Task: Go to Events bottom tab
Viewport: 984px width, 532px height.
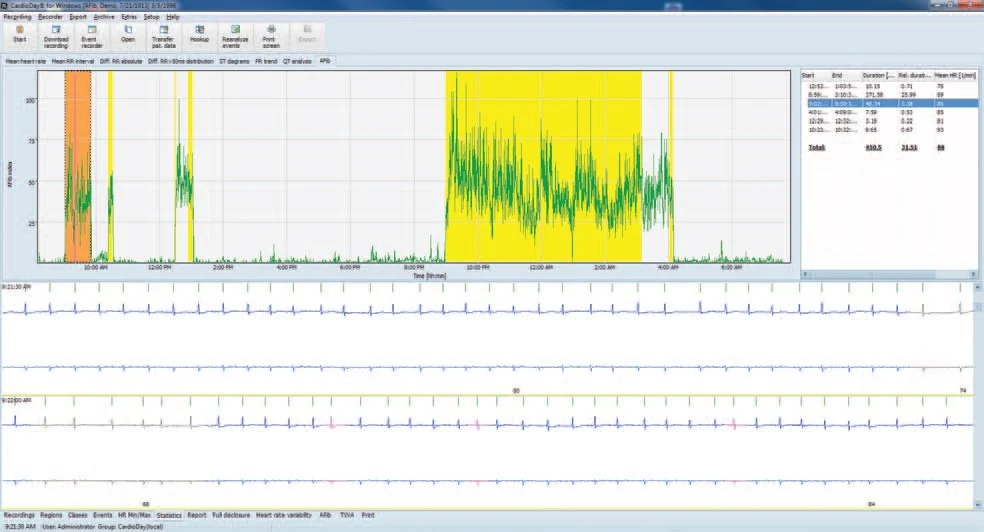Action: click(x=102, y=515)
